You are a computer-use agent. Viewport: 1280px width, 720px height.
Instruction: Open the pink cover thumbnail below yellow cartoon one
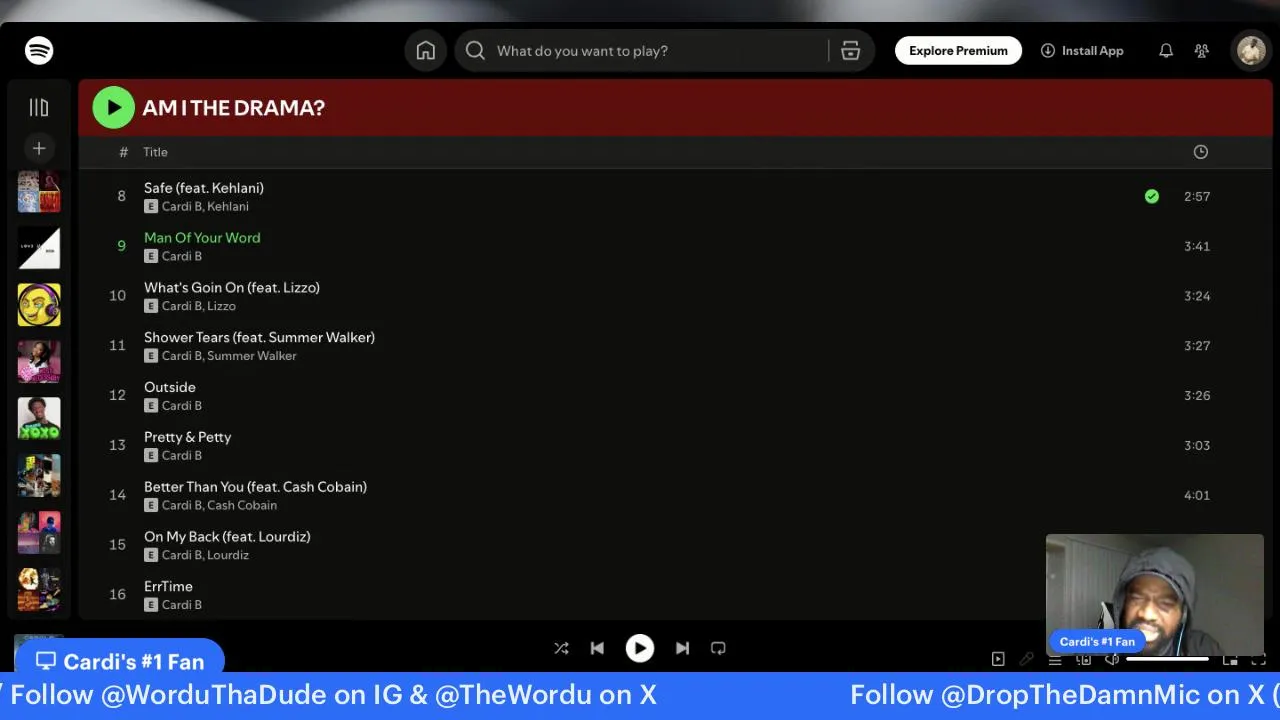(x=39, y=362)
